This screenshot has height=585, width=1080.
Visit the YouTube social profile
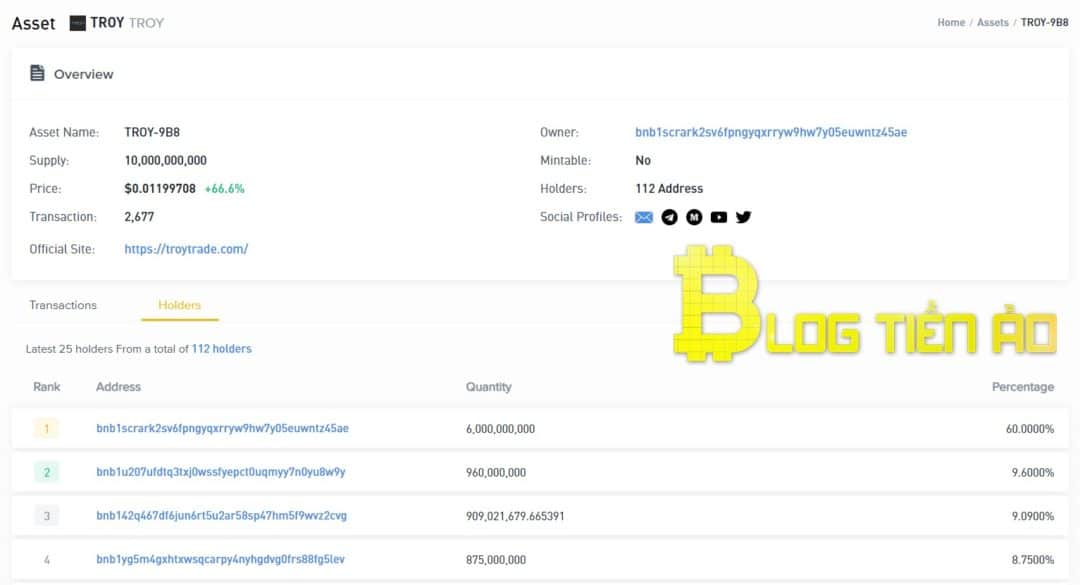(719, 217)
